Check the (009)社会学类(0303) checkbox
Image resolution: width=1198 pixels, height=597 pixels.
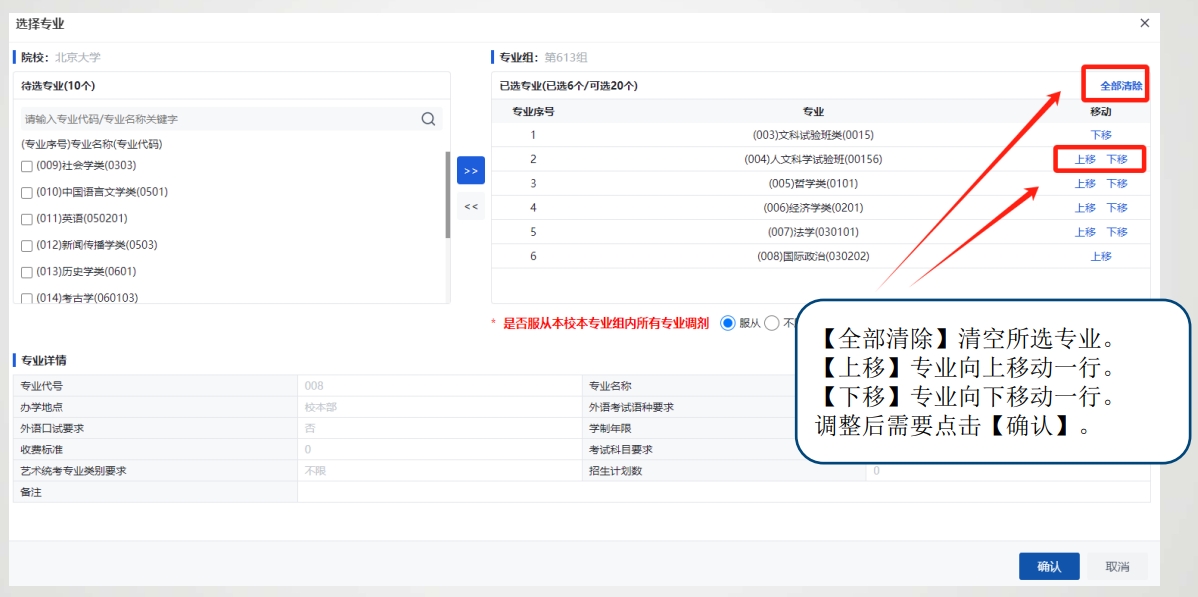27,167
